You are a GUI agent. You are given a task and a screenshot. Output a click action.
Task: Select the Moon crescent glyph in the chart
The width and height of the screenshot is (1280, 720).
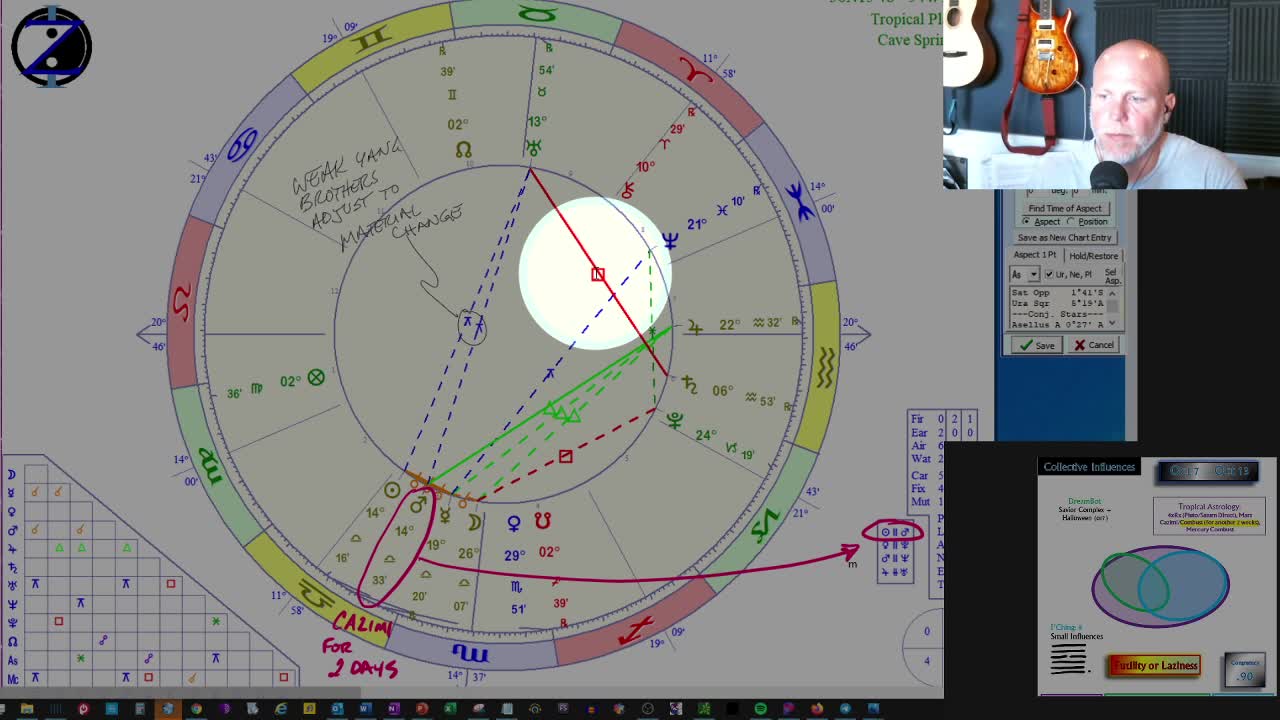point(474,520)
